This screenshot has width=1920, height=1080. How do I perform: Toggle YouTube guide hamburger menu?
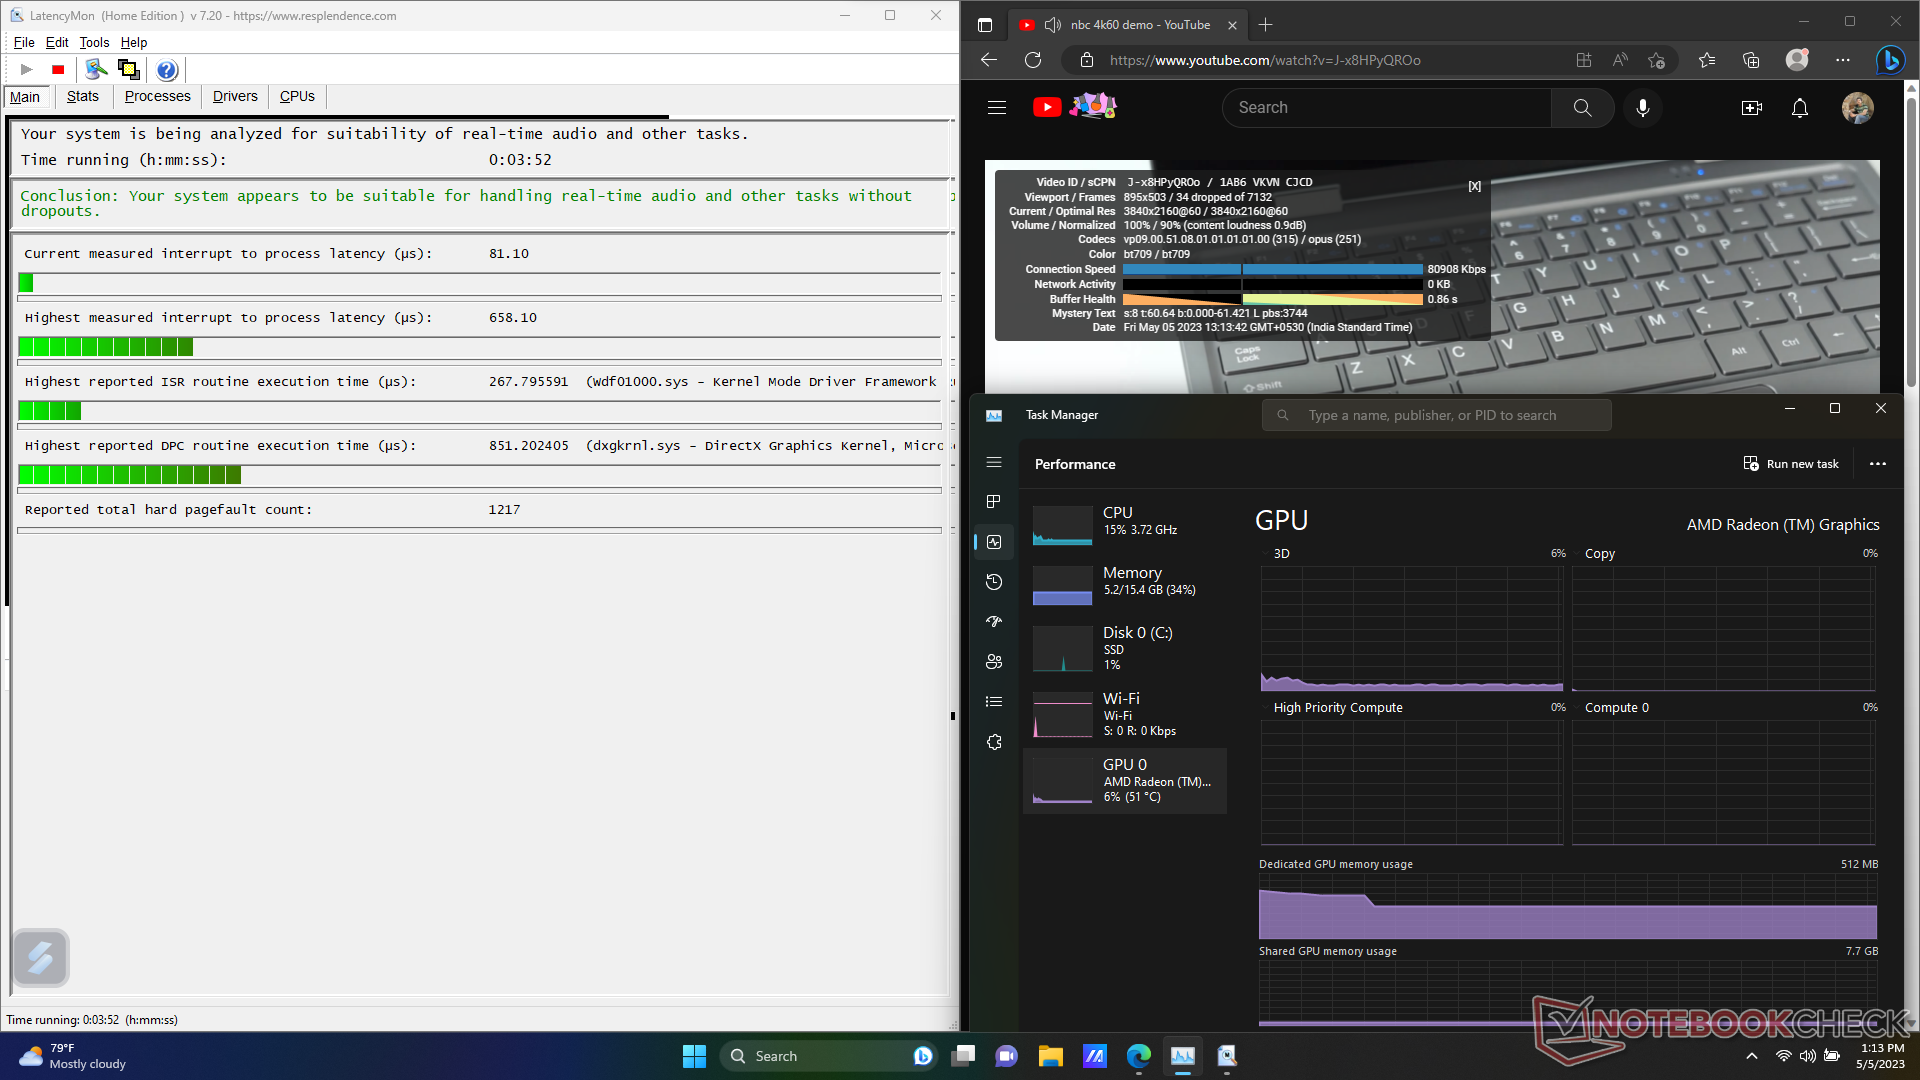(996, 108)
